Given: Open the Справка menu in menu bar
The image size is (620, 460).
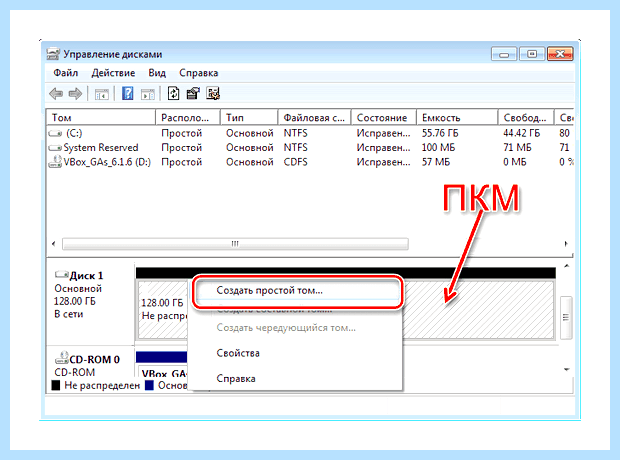Looking at the screenshot, I should (x=198, y=73).
